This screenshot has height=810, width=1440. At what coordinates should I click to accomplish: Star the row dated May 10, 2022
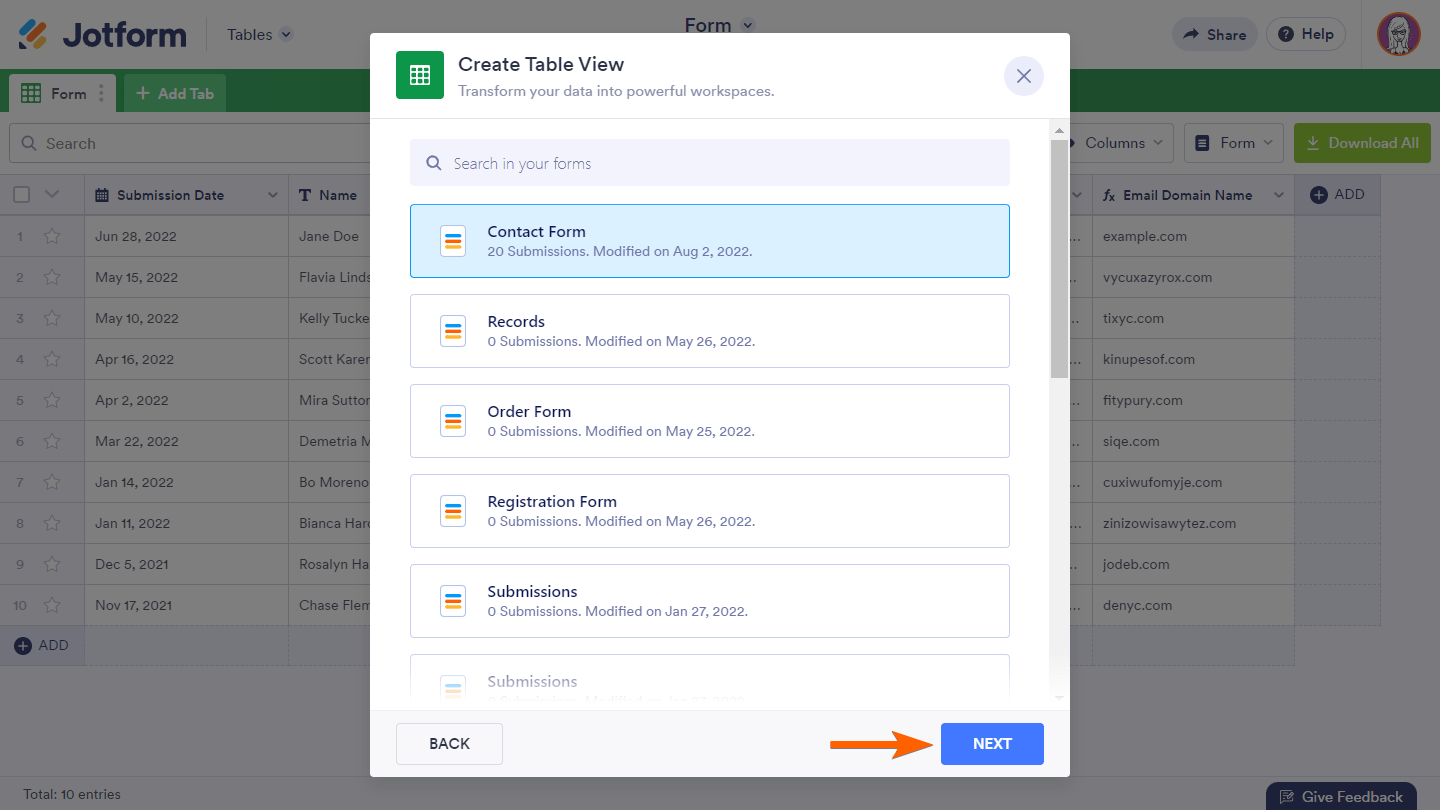(x=52, y=319)
